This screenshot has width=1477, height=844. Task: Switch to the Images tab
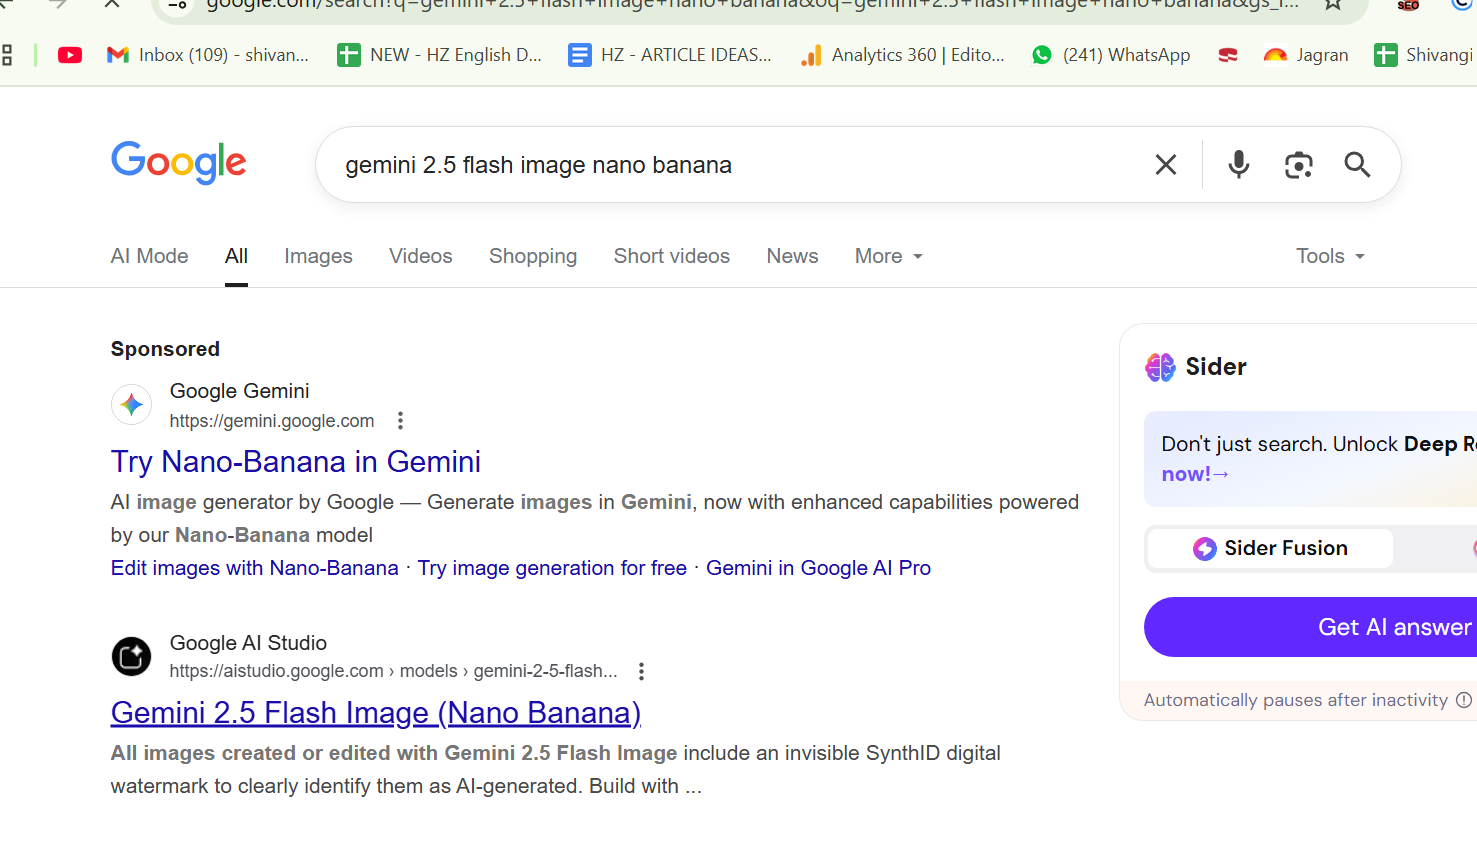click(x=318, y=257)
